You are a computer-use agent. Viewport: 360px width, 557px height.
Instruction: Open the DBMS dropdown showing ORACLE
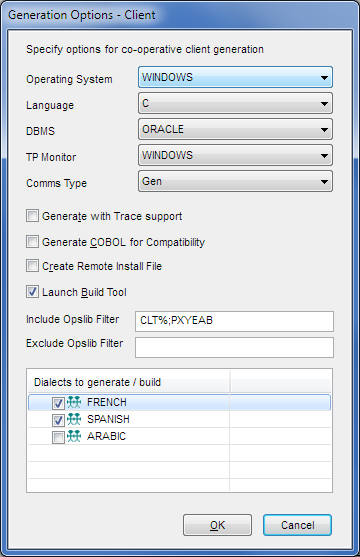pos(235,129)
